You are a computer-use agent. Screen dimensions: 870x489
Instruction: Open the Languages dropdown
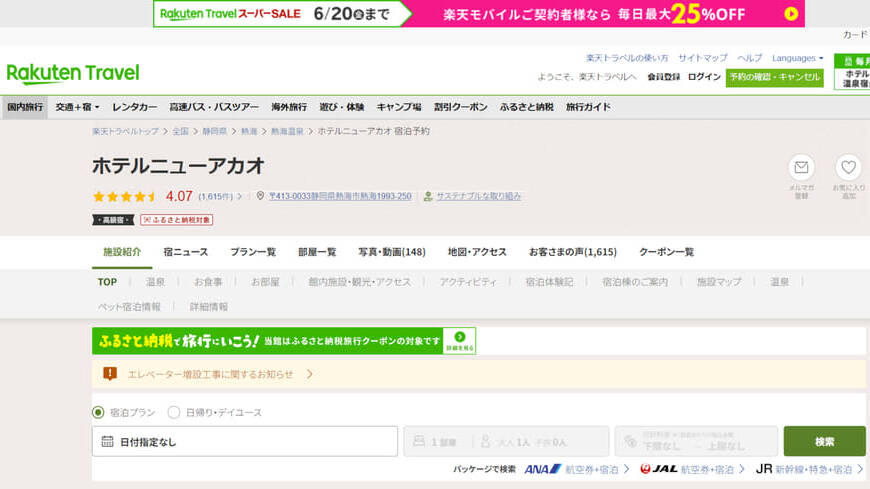(797, 58)
